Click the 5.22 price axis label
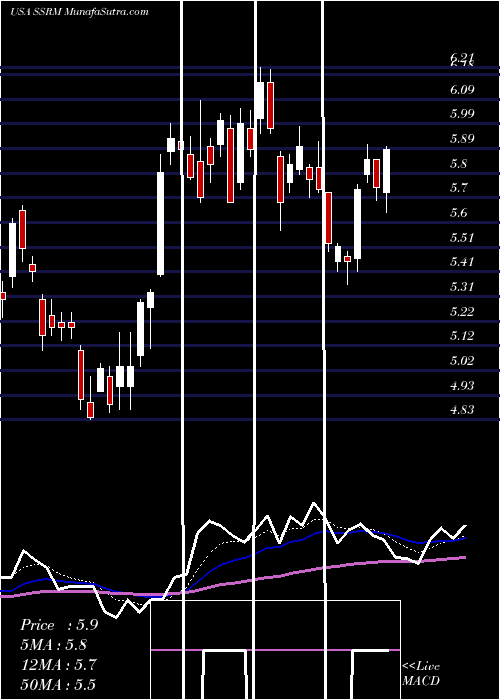500x700 pixels. click(462, 312)
